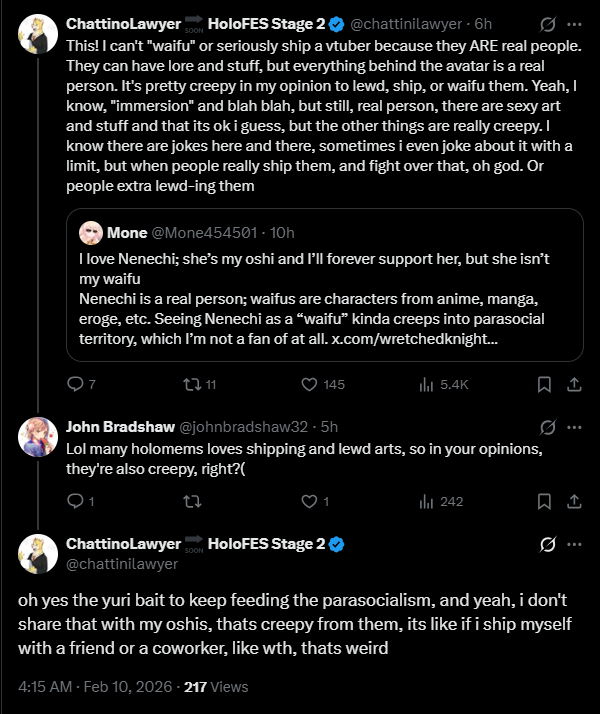Share ChattinoLawyer's top tweet
This screenshot has width=600, height=714.
pyautogui.click(x=575, y=385)
